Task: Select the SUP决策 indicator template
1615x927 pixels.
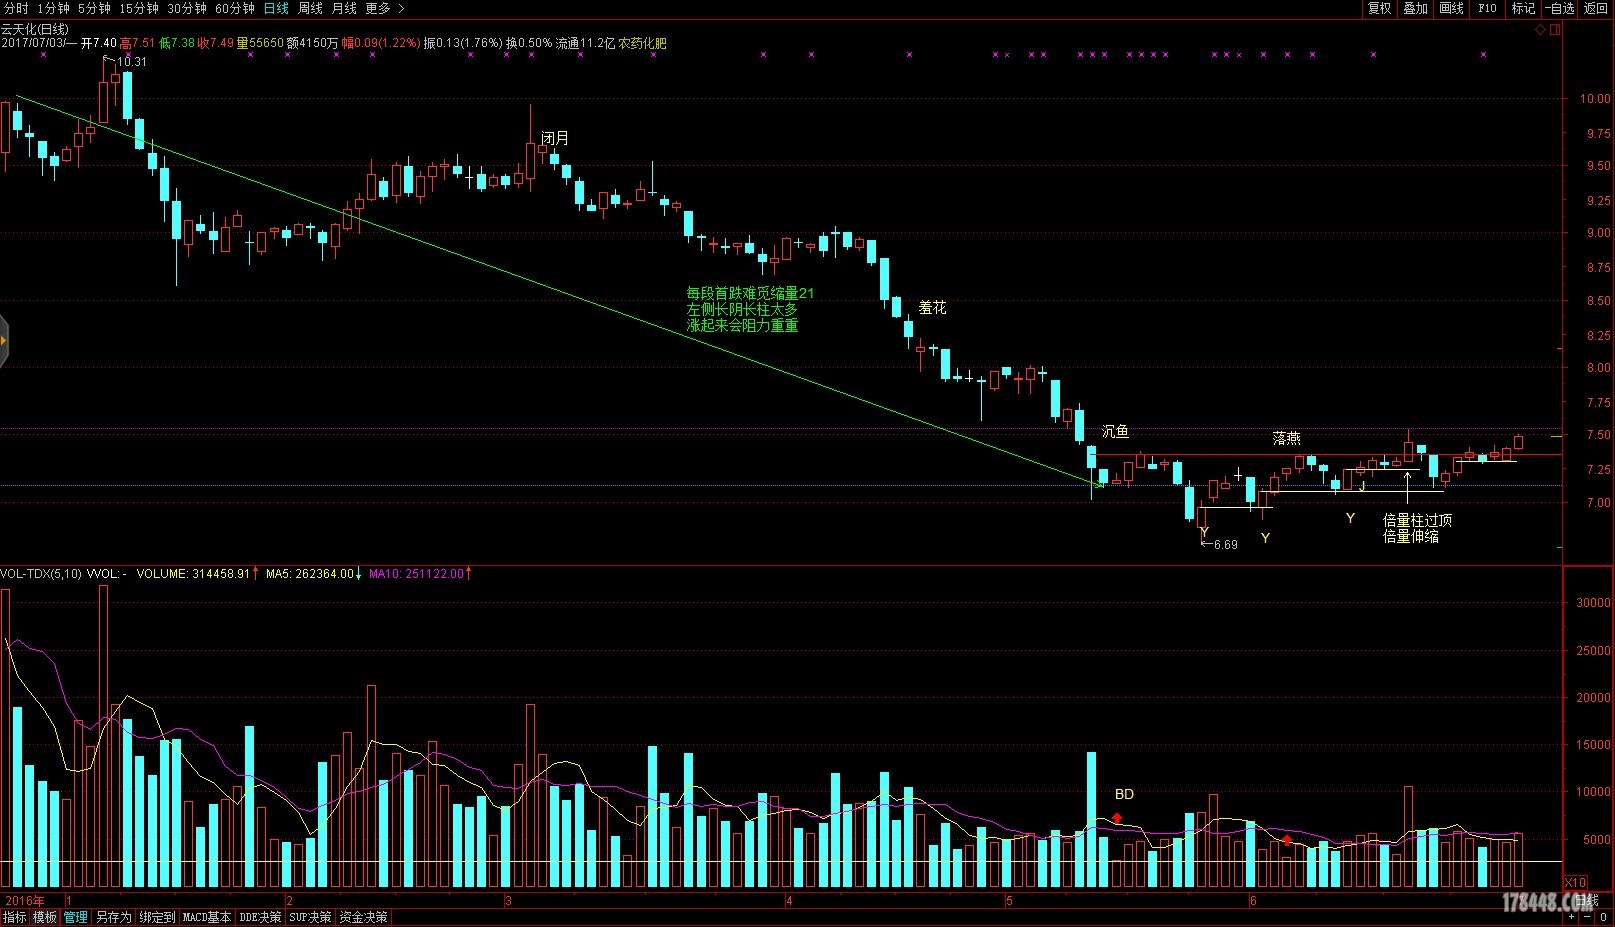Action: coord(310,917)
